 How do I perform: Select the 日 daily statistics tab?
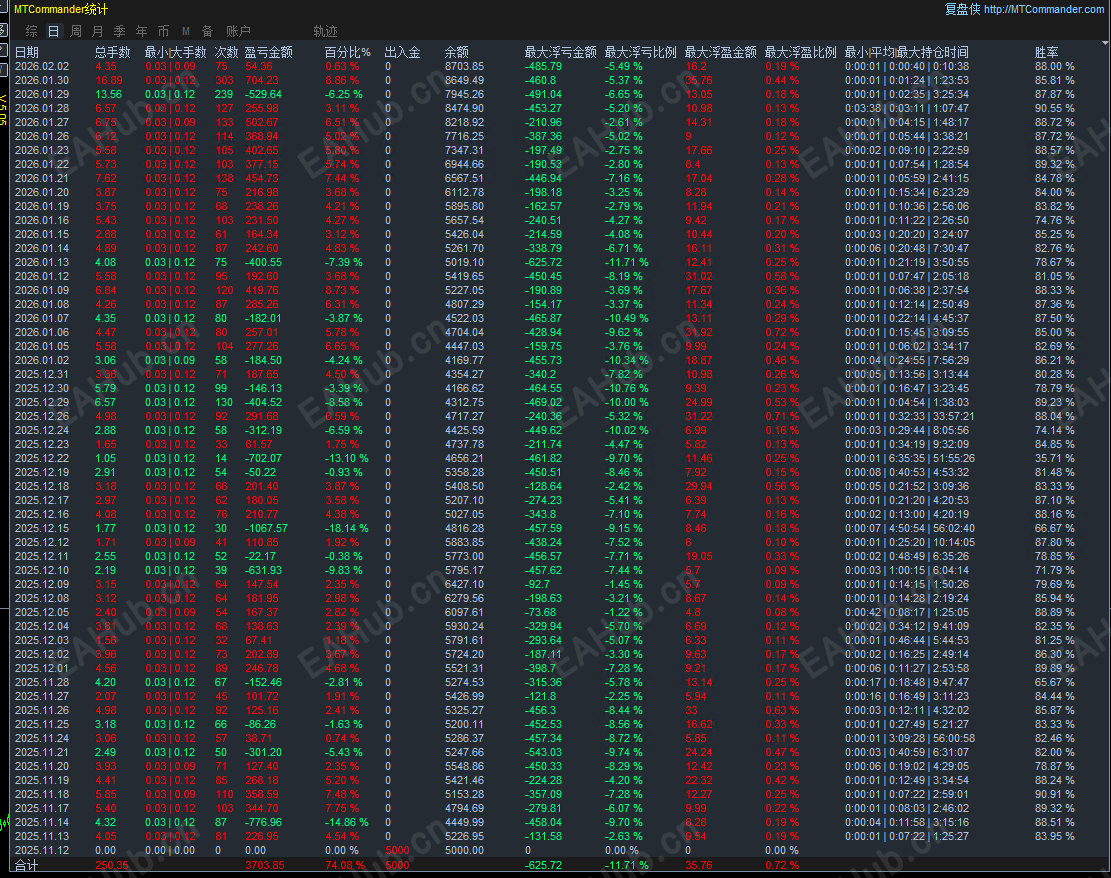tap(53, 31)
